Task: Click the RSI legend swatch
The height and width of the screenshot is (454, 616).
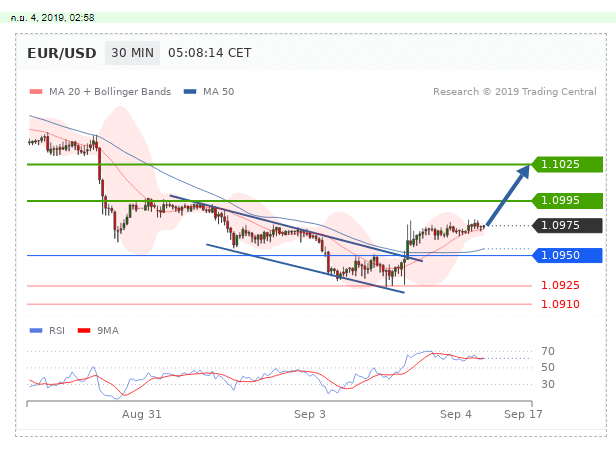Action: coord(36,331)
